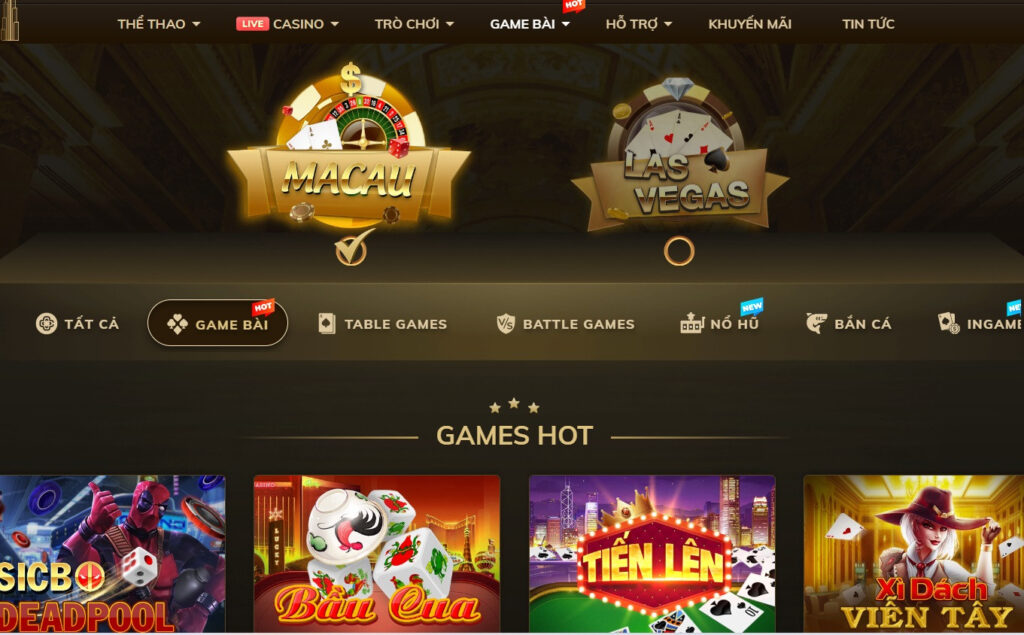
Task: Click the Tất Cả category icon
Action: tap(46, 323)
